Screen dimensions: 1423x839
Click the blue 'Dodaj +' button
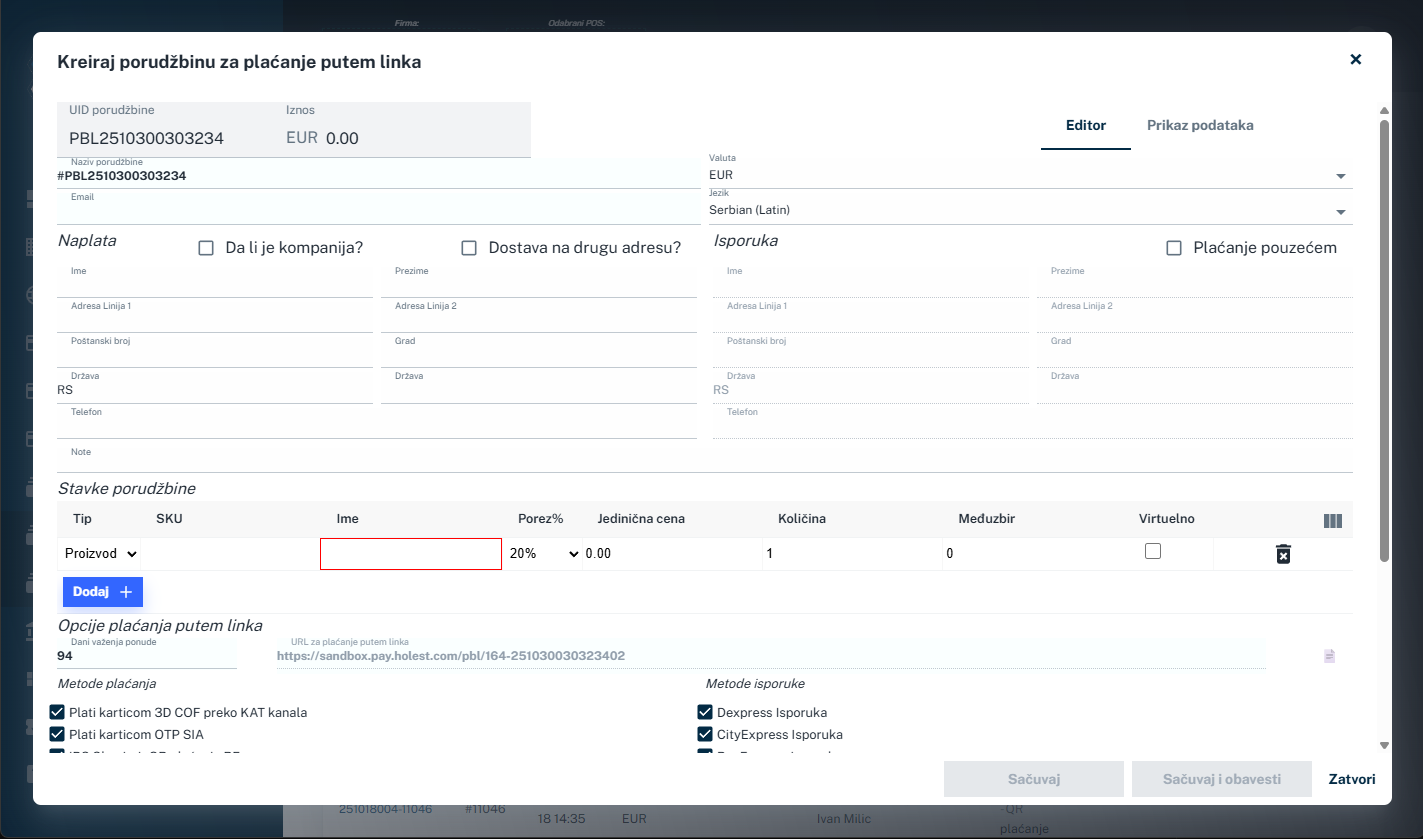coord(102,591)
